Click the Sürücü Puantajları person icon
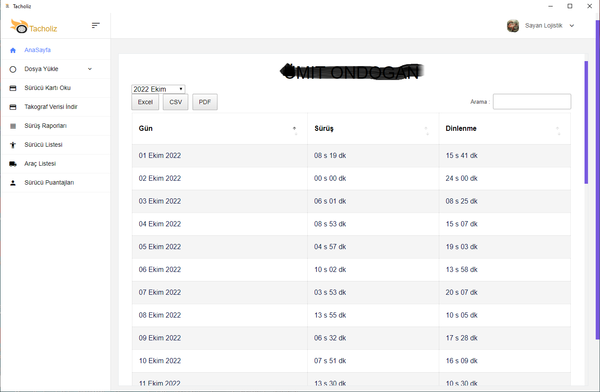The width and height of the screenshot is (600, 392). pos(13,183)
